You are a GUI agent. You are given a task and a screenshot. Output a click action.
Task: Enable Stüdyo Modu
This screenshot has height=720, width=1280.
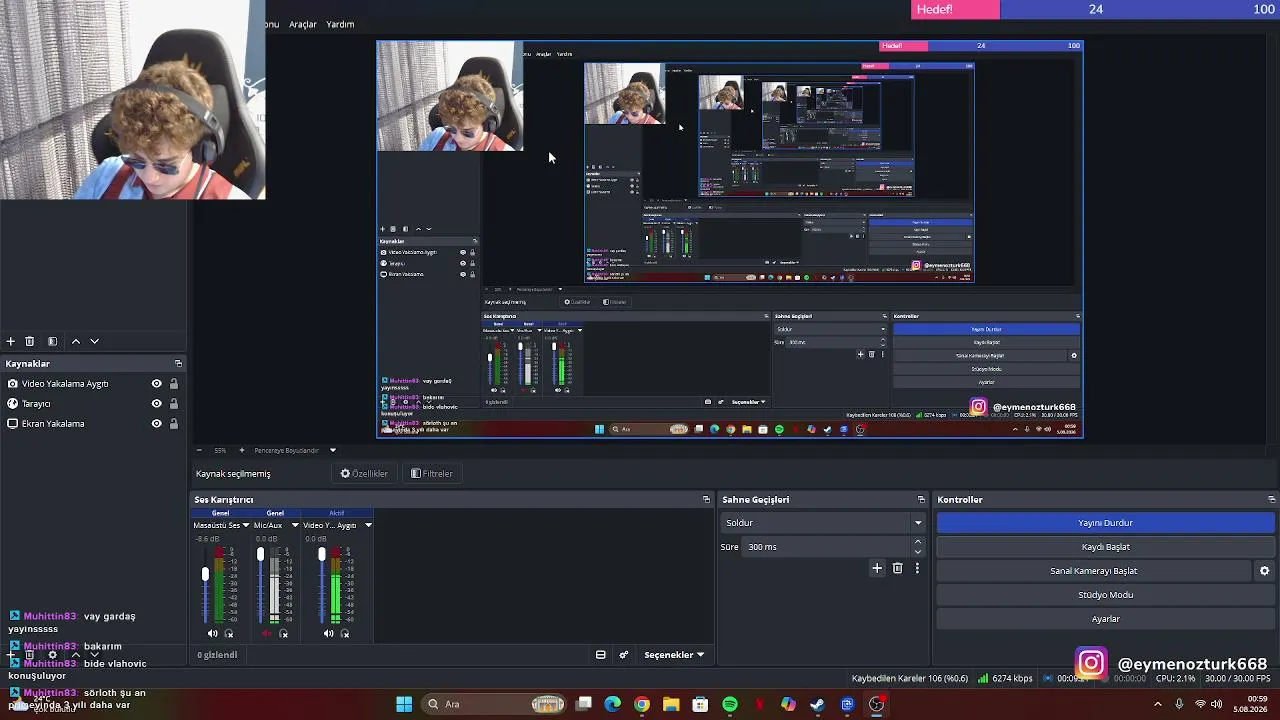click(1105, 595)
